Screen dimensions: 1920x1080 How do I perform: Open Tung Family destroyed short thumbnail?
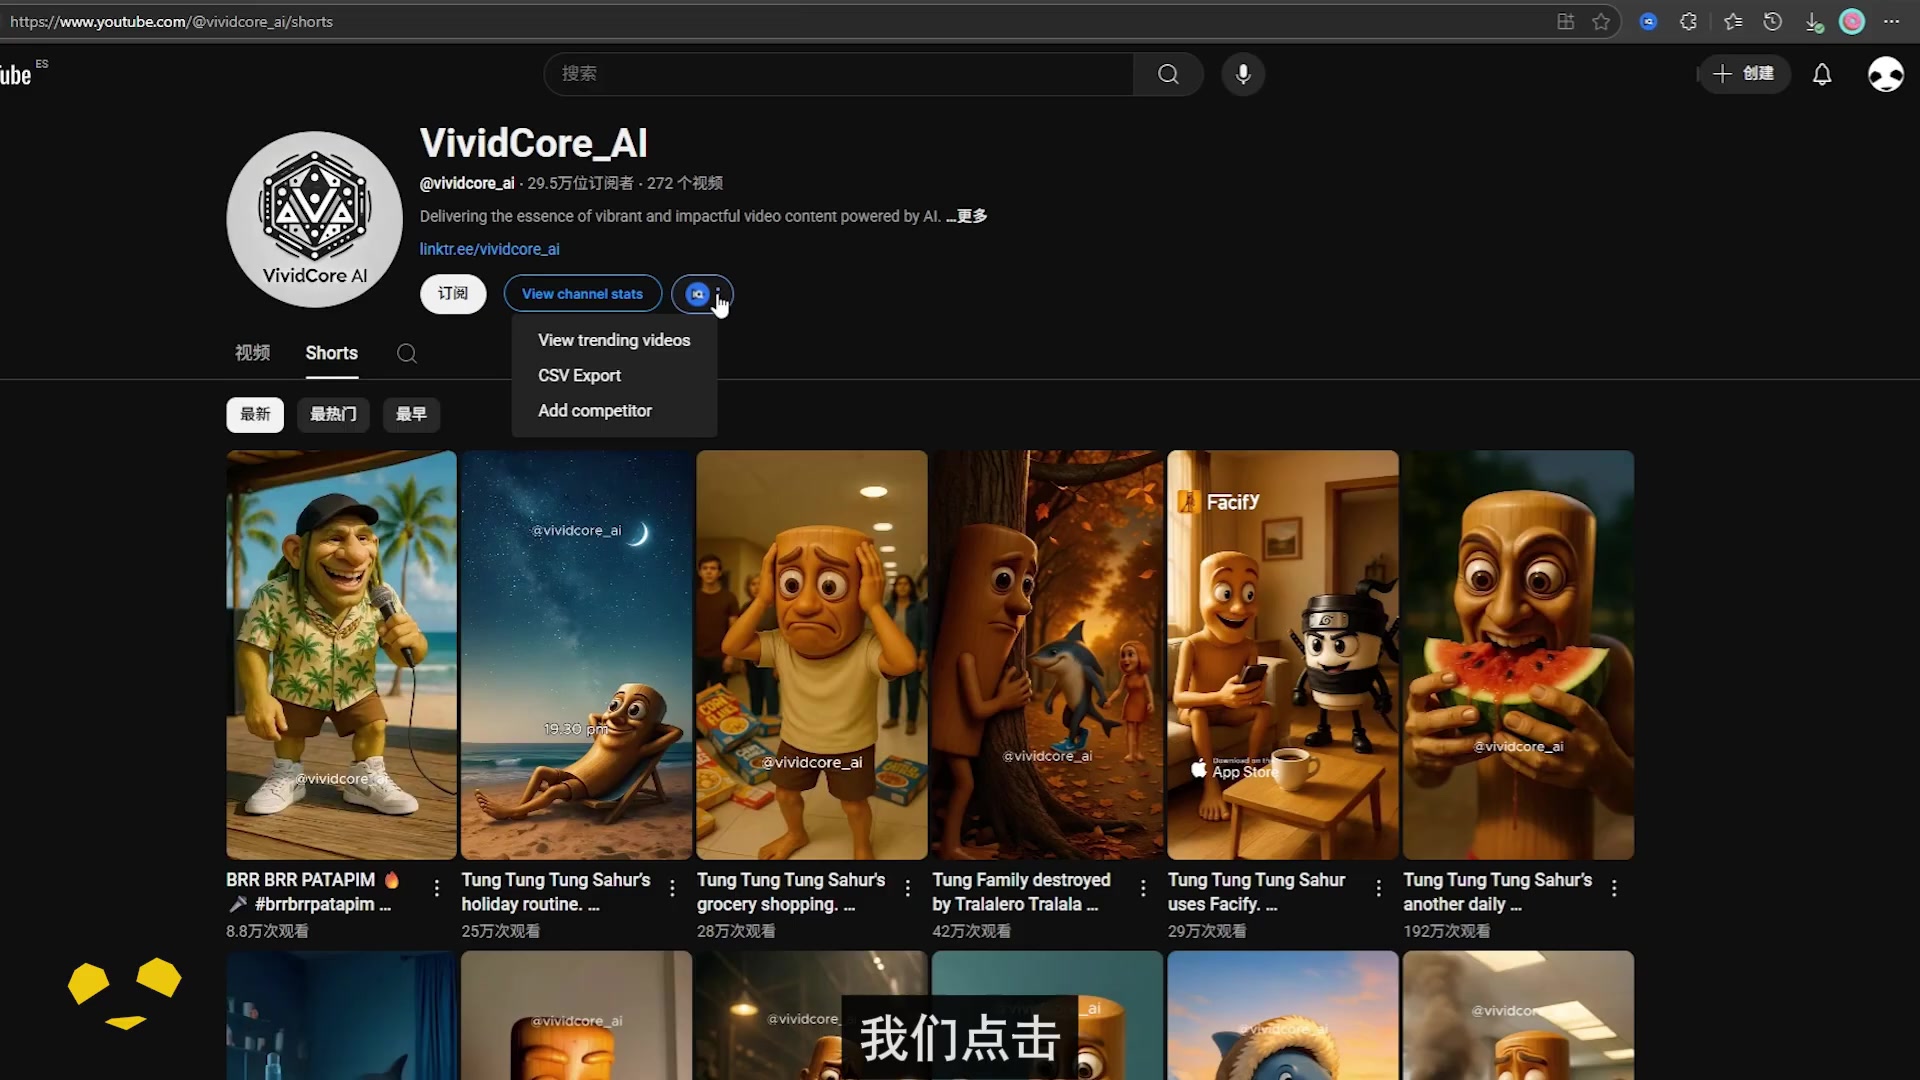tap(1047, 655)
